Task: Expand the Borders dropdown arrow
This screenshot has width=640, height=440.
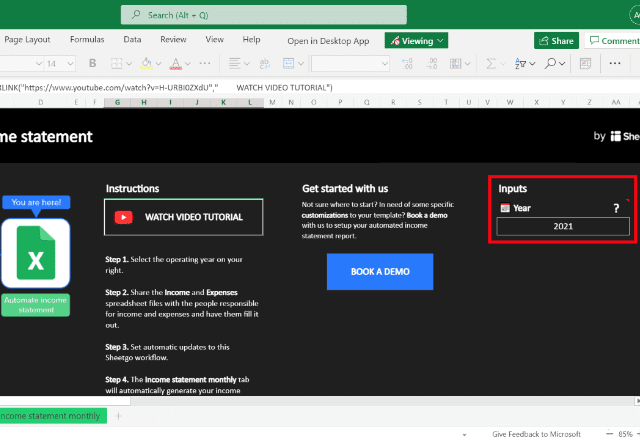Action: point(129,64)
